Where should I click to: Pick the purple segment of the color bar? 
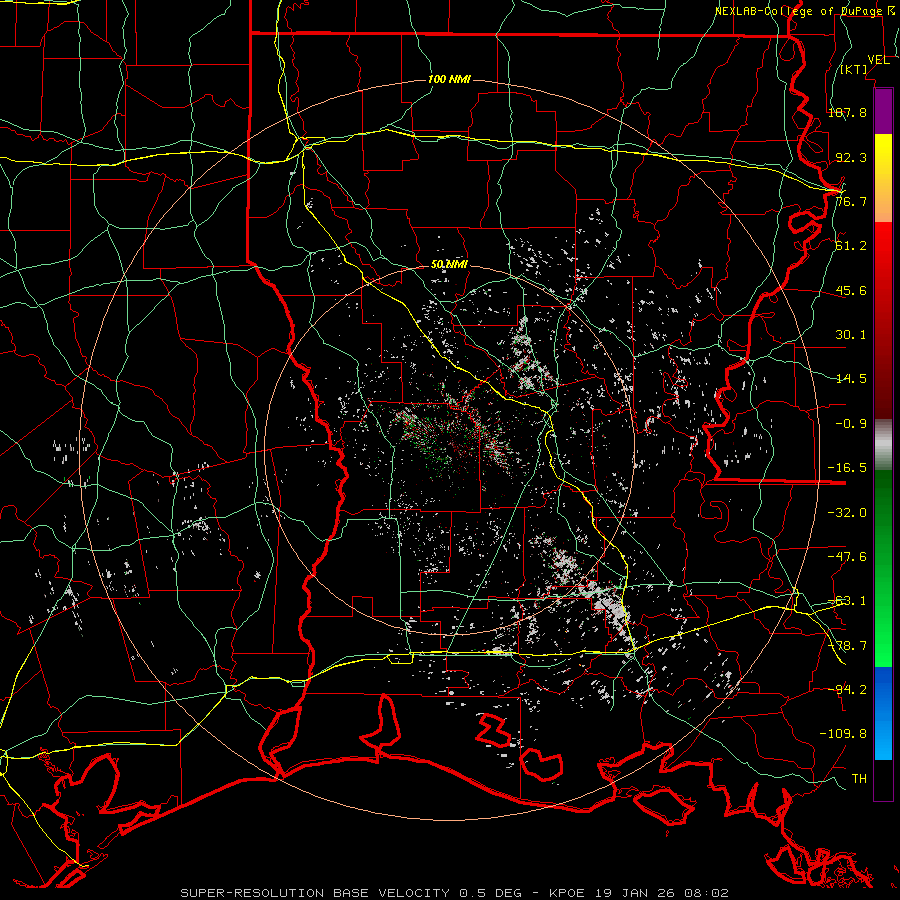click(x=883, y=111)
